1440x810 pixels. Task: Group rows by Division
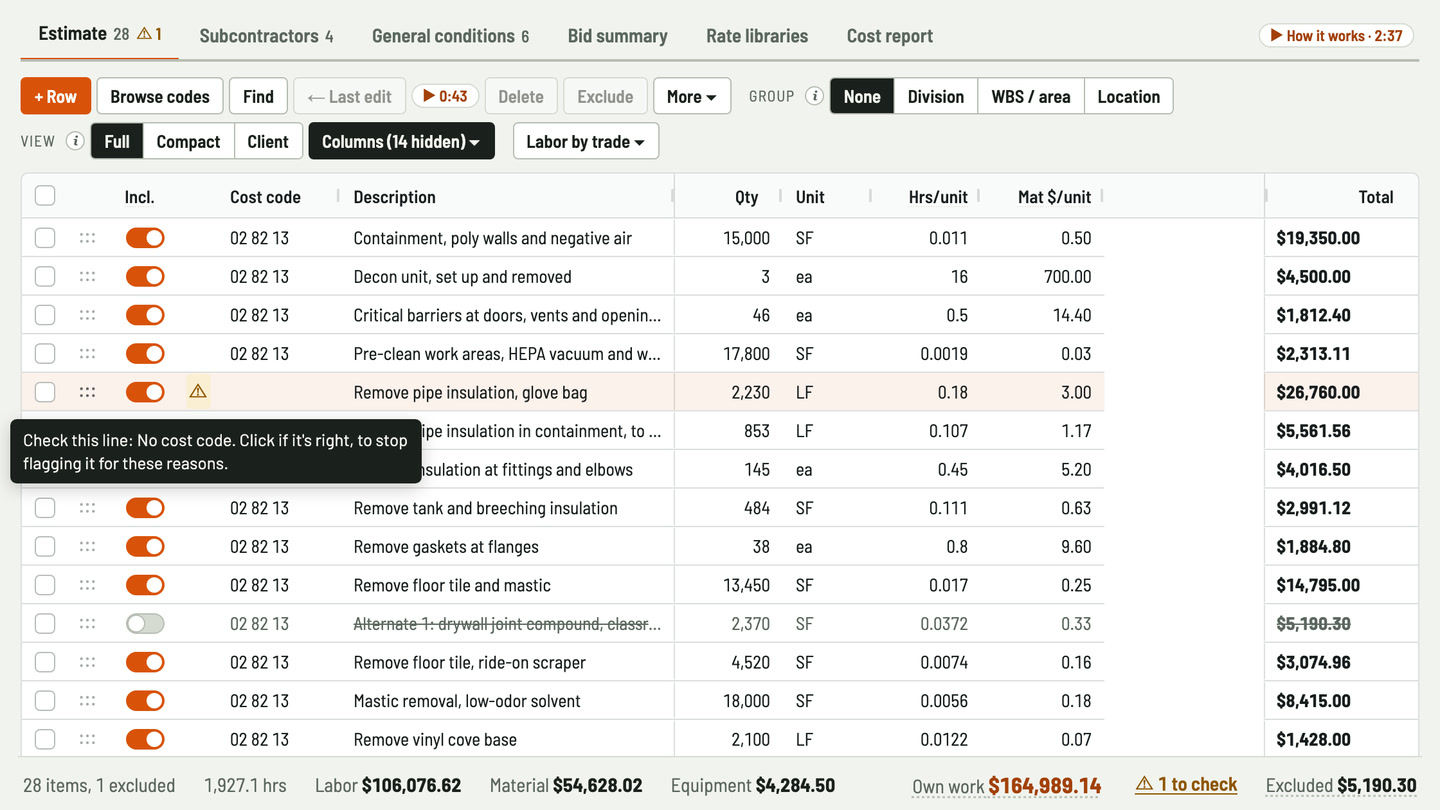click(936, 96)
